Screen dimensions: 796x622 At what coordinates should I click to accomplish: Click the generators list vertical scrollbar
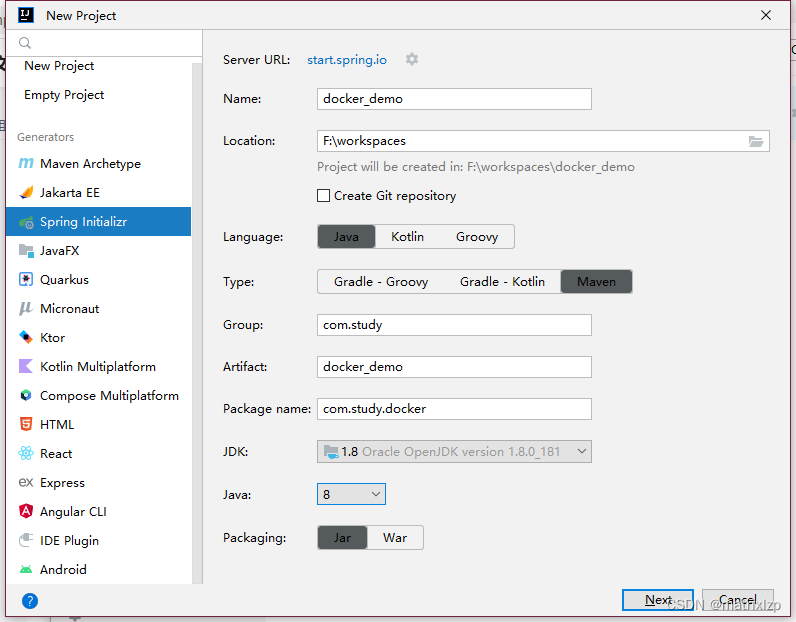tap(197, 323)
